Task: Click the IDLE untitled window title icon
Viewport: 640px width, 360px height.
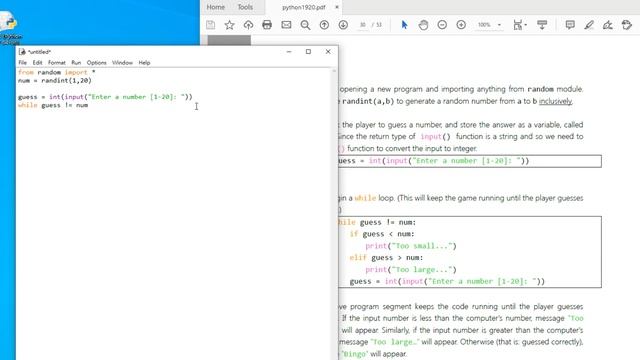Action: tap(22, 52)
